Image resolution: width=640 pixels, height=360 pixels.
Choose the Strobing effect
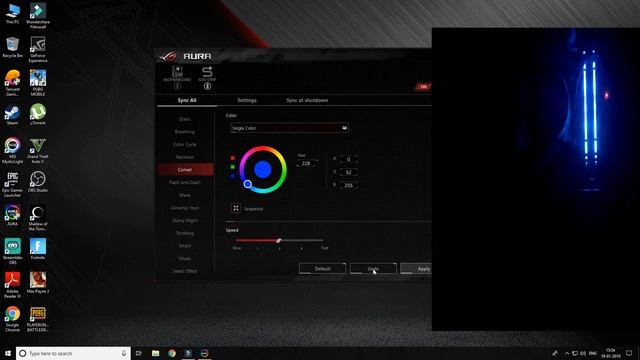tap(185, 233)
